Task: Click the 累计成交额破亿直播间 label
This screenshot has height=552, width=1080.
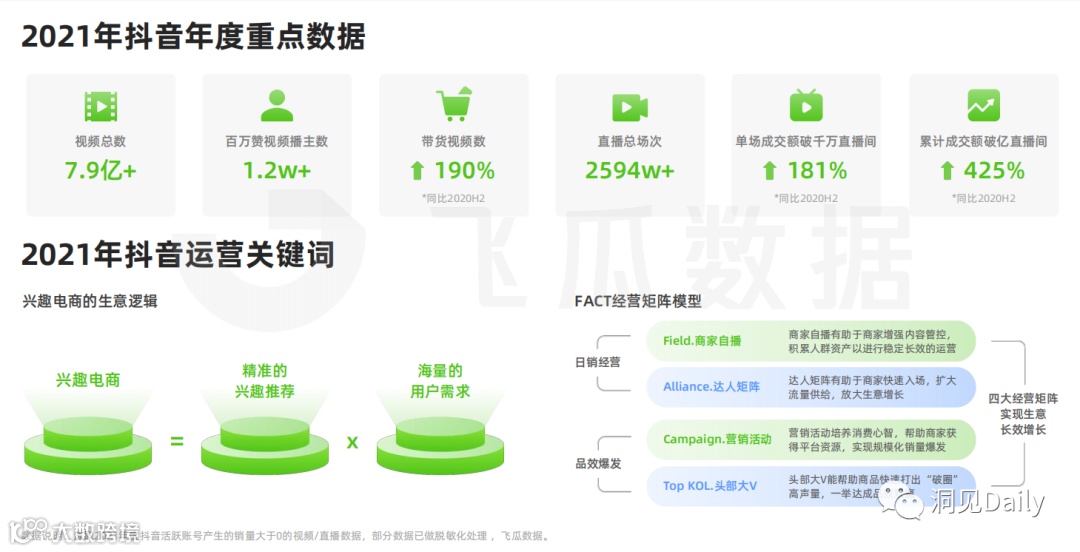Action: pyautogui.click(x=984, y=141)
